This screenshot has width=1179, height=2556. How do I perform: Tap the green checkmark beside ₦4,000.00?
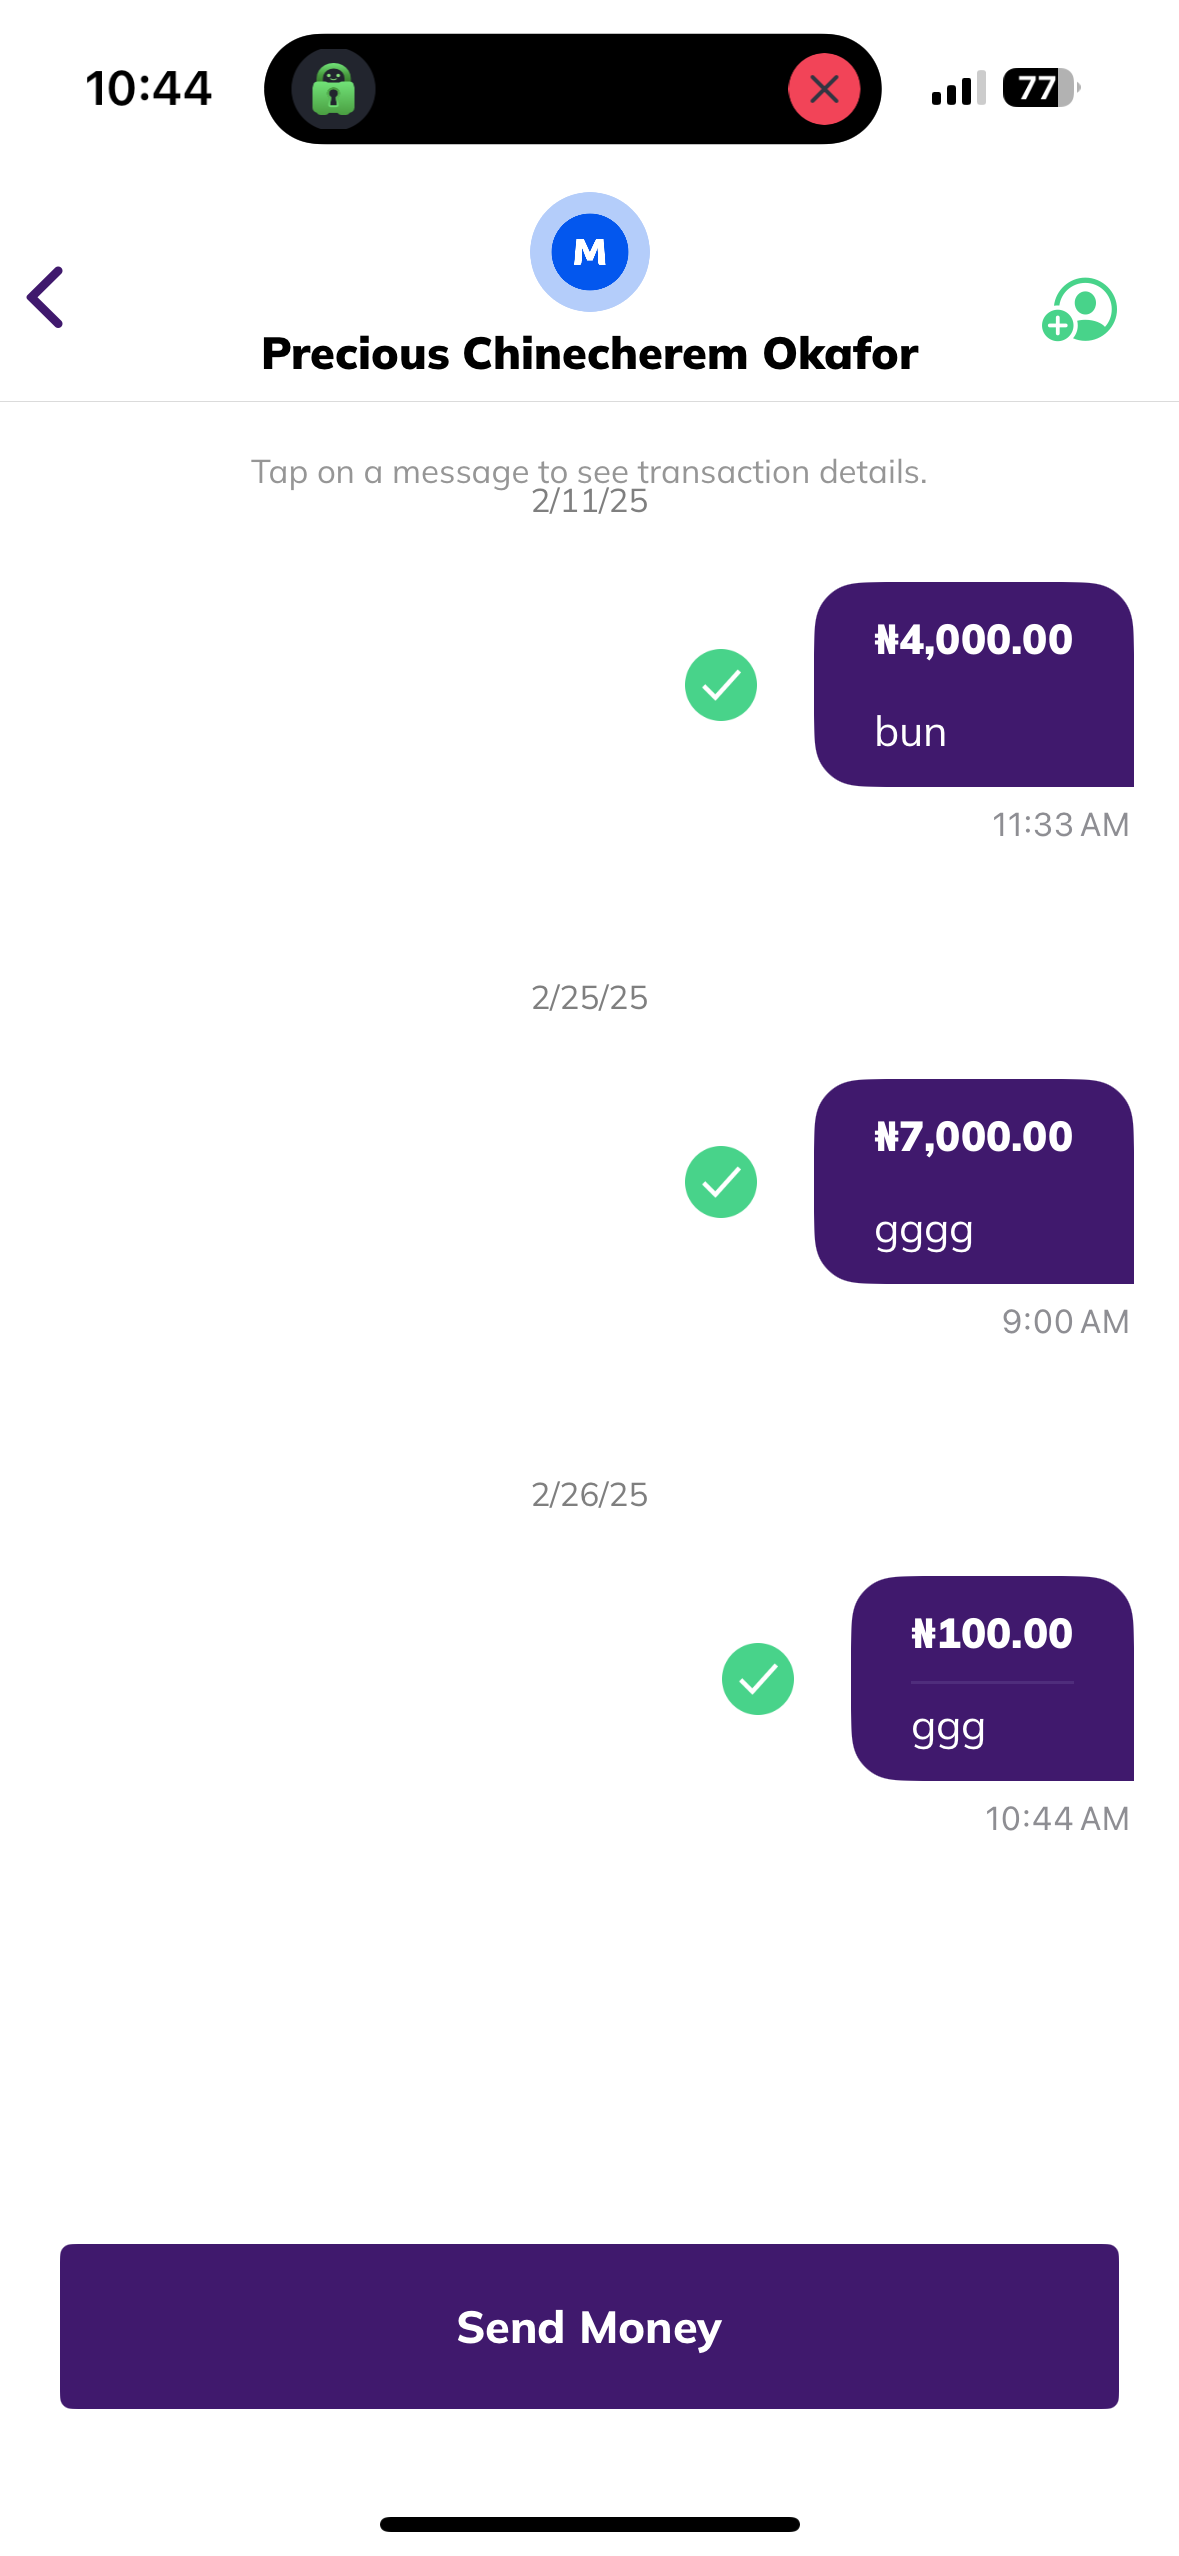(x=720, y=685)
